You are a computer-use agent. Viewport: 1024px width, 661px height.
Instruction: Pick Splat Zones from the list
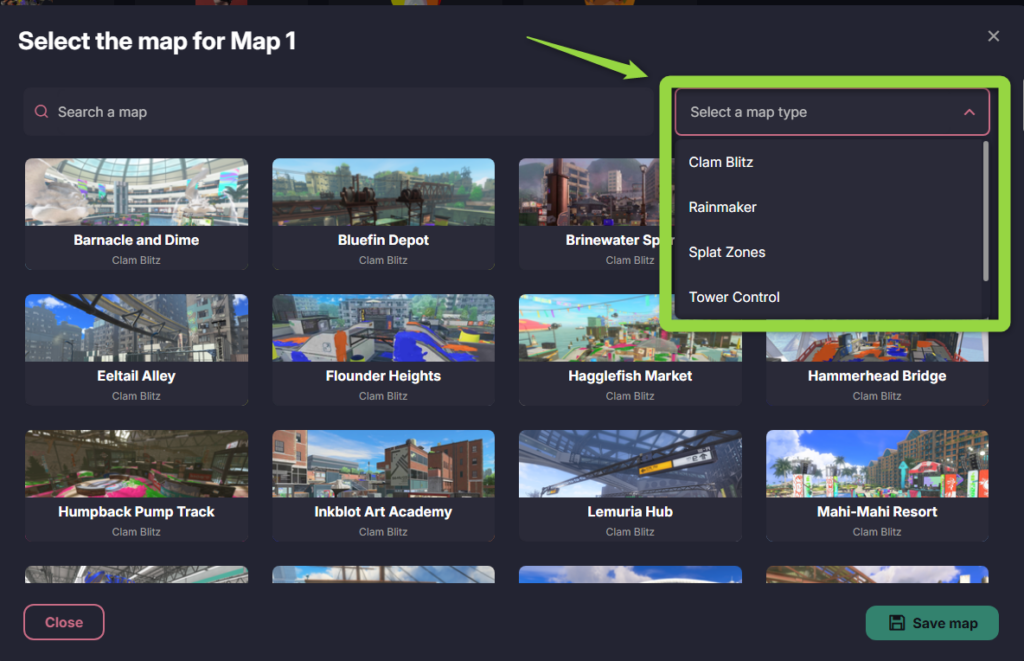pyautogui.click(x=727, y=252)
